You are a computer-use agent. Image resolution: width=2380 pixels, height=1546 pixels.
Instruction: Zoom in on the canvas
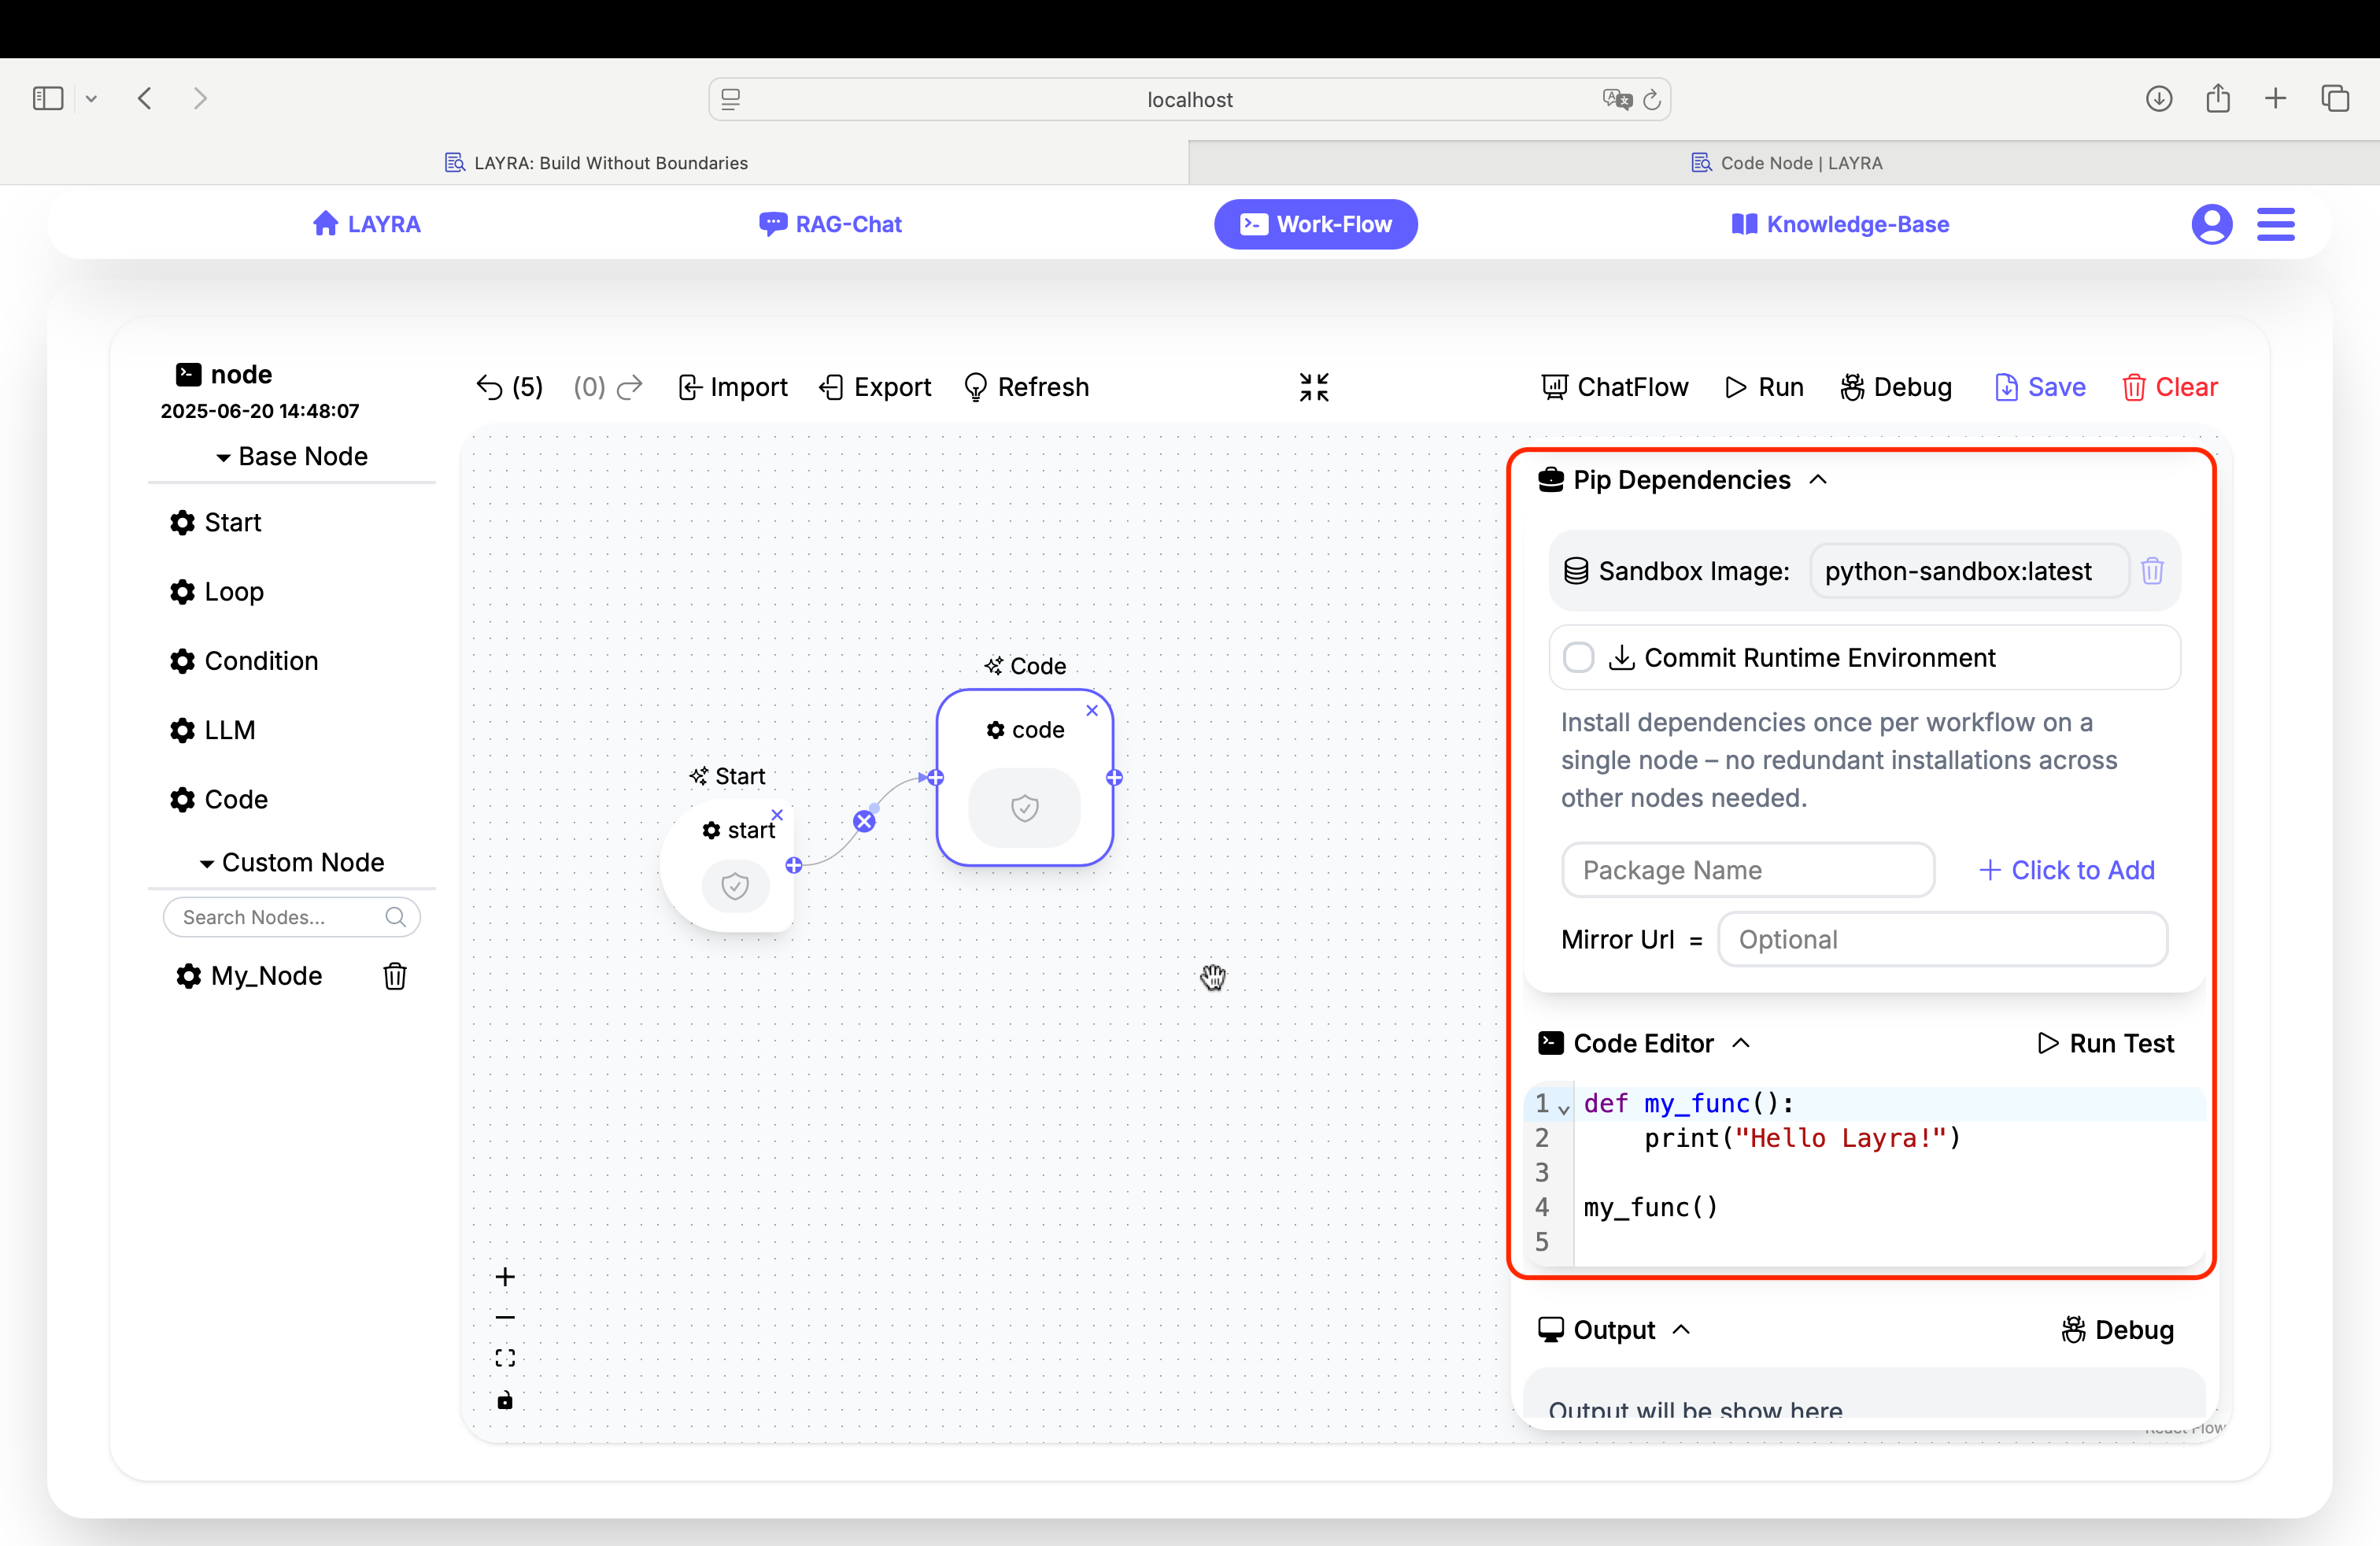(x=505, y=1277)
